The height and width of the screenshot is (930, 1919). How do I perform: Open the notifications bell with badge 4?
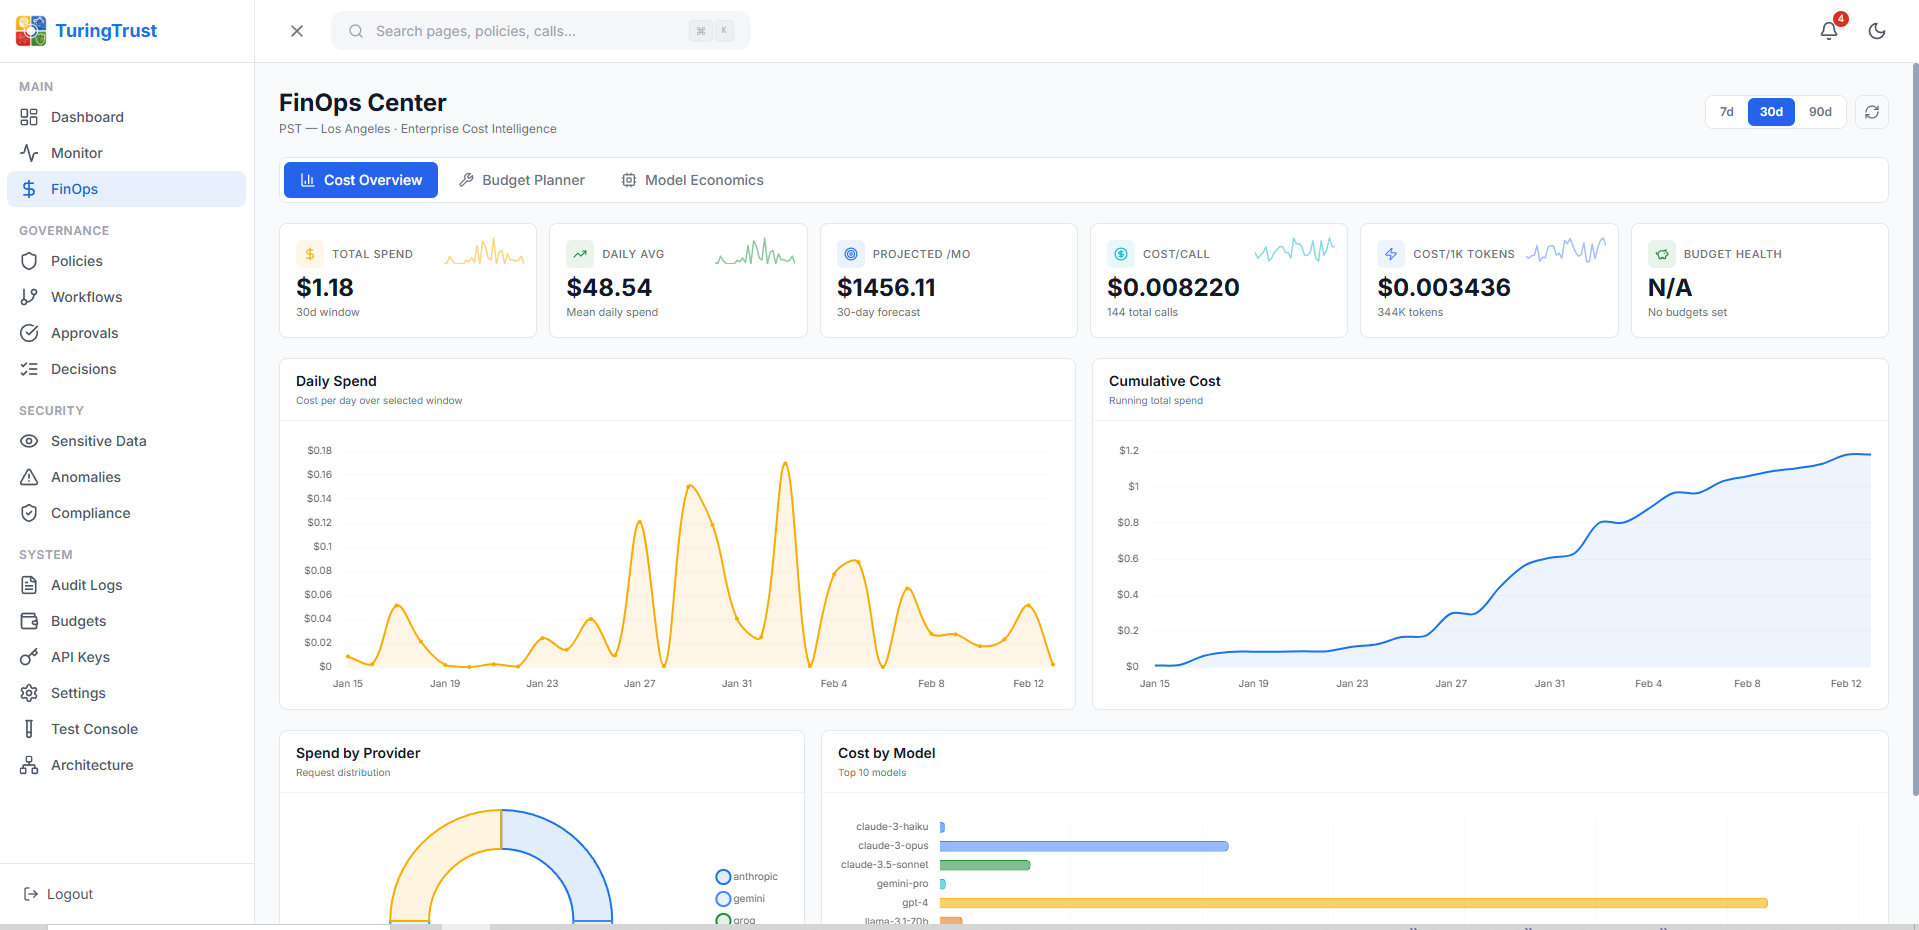pyautogui.click(x=1828, y=31)
